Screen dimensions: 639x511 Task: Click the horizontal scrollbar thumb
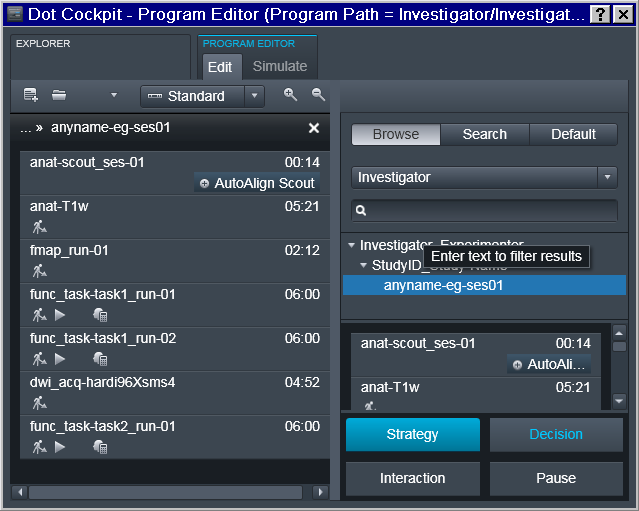(x=165, y=492)
